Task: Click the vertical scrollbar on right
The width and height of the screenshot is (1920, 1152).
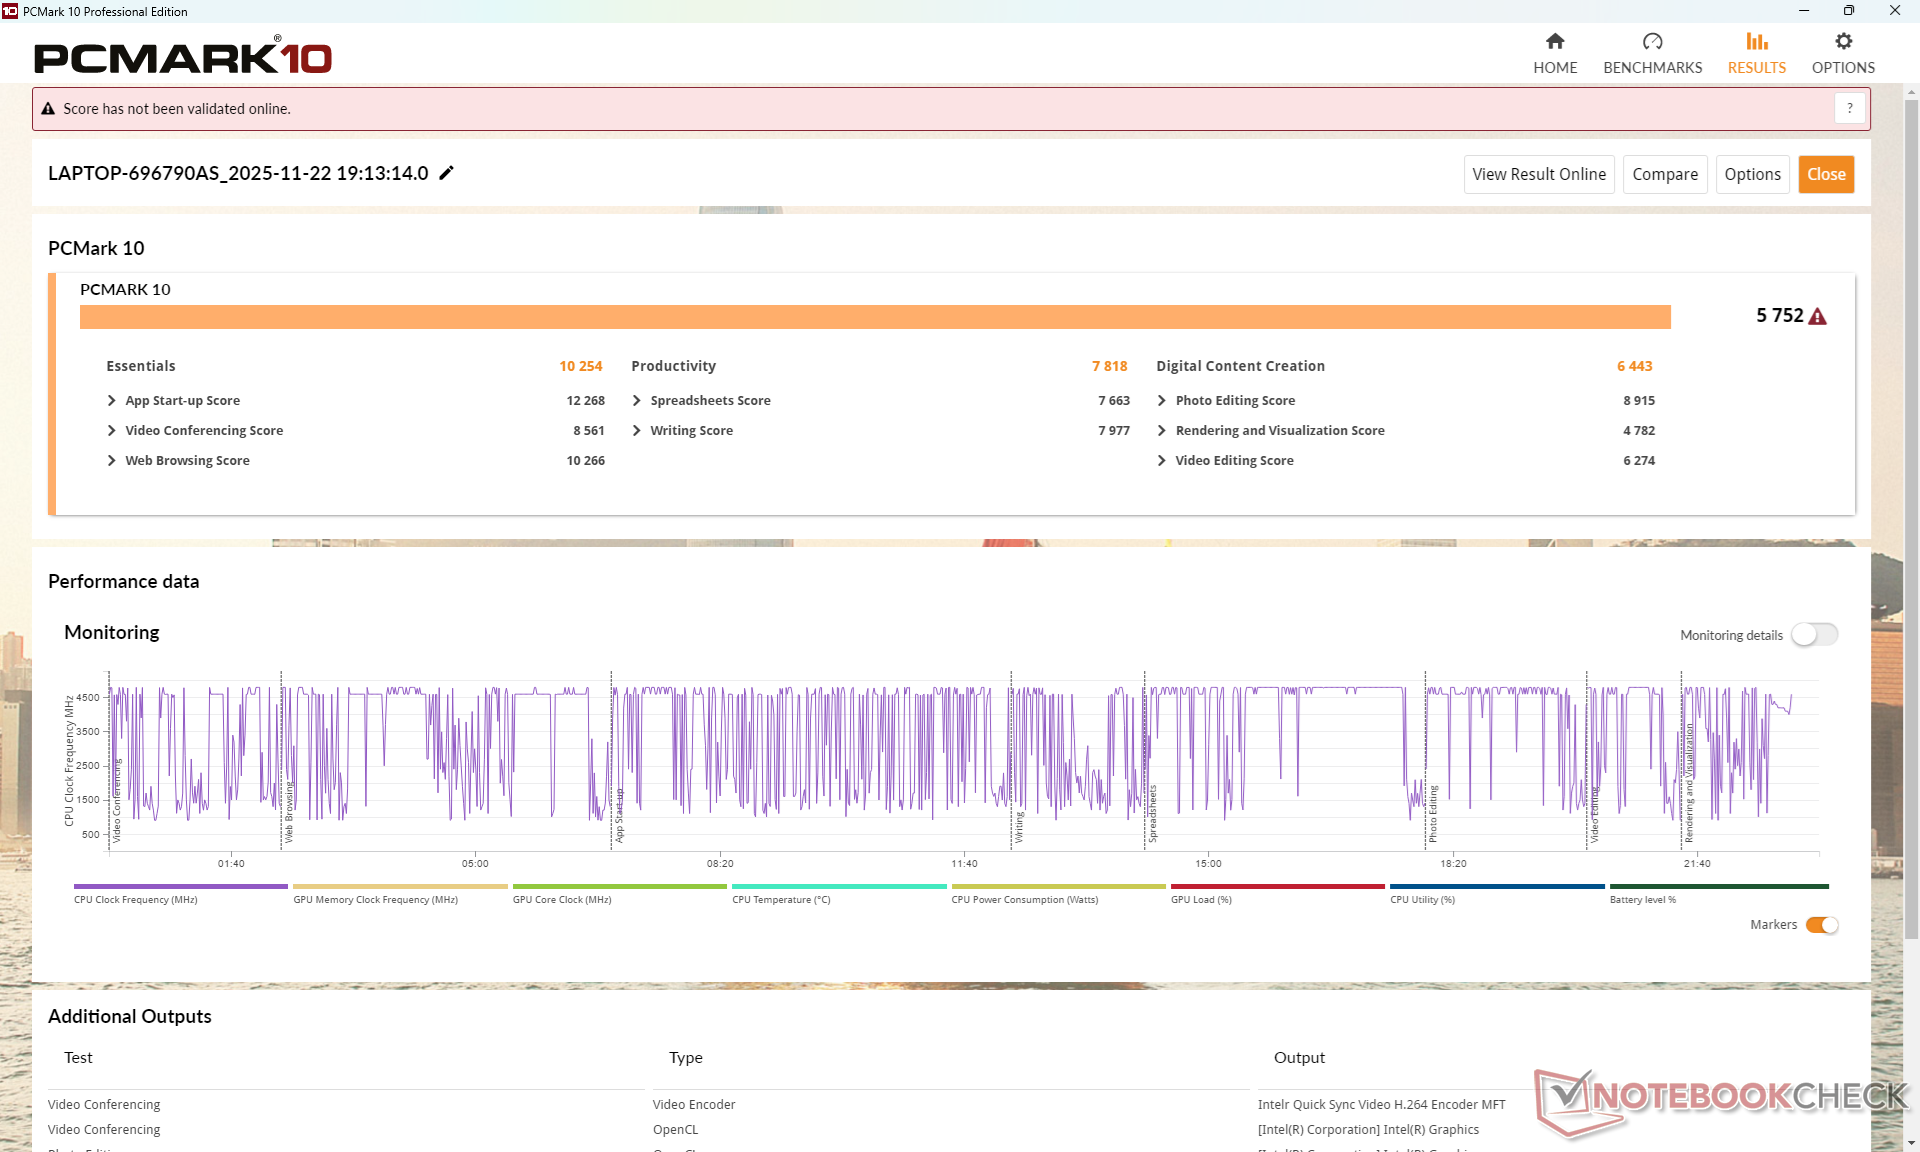Action: tap(1911, 520)
